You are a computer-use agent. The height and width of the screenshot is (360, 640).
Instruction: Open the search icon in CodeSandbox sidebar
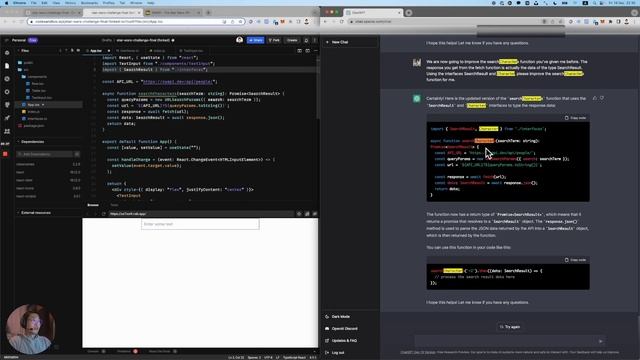click(7, 79)
